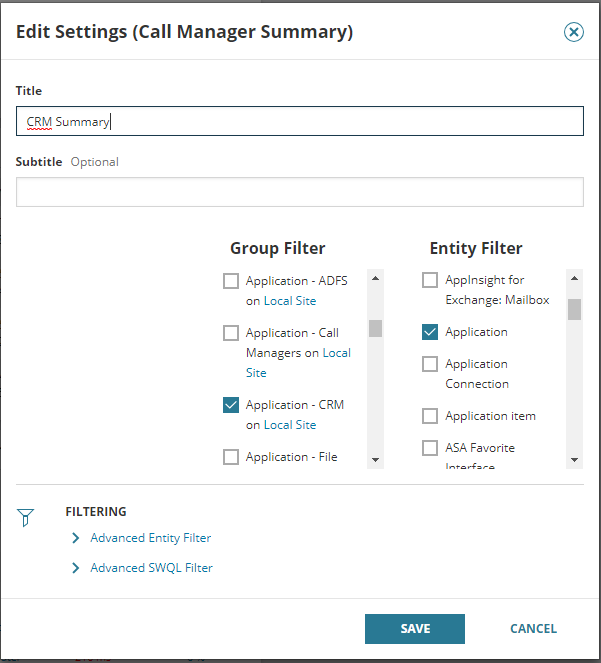This screenshot has height=663, width=601.
Task: Close the Edit Settings dialog with X icon
Action: coord(574,32)
